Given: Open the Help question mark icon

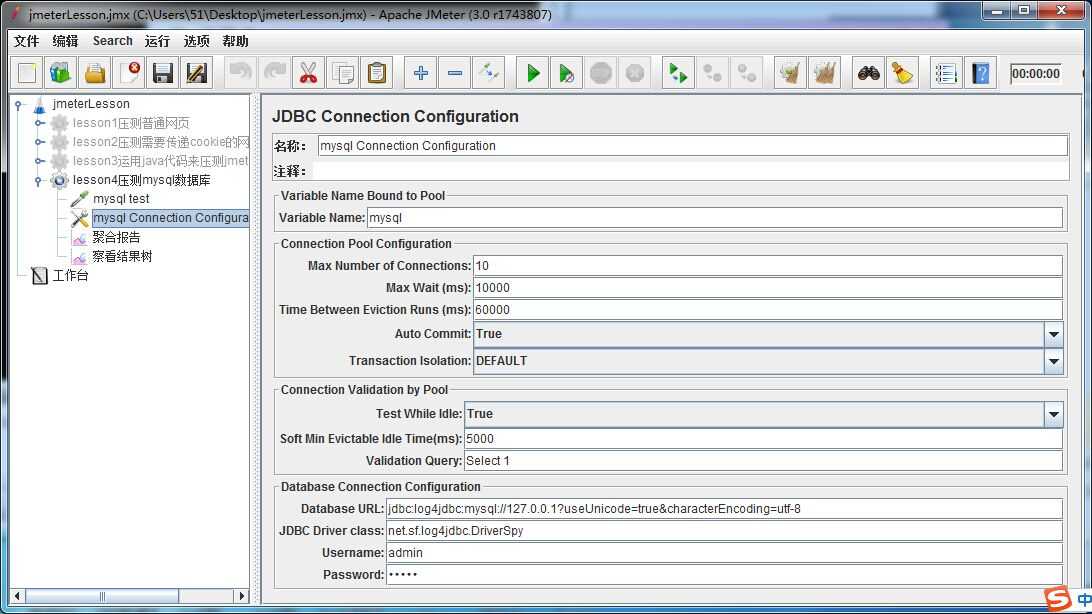Looking at the screenshot, I should (981, 73).
